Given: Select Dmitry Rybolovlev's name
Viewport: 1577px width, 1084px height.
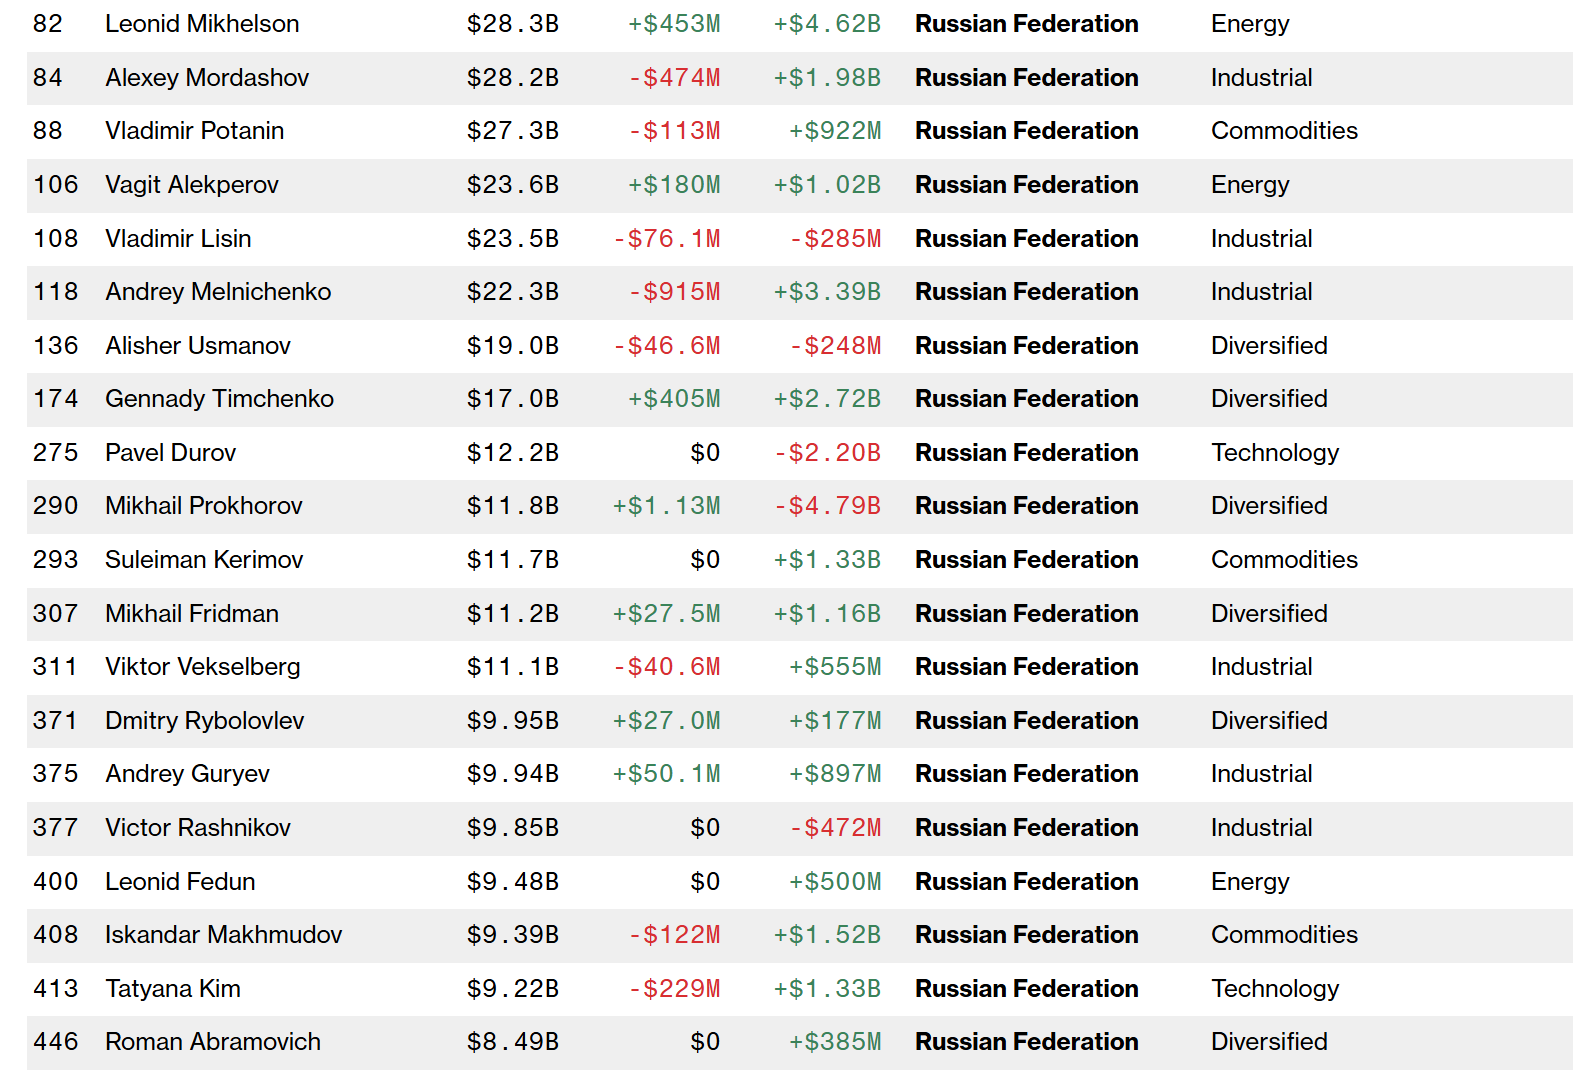Looking at the screenshot, I should coord(205,721).
